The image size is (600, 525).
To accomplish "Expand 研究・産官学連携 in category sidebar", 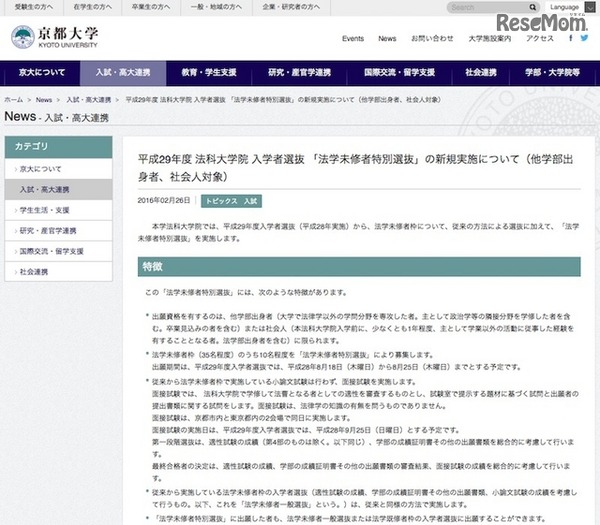I will [59, 231].
